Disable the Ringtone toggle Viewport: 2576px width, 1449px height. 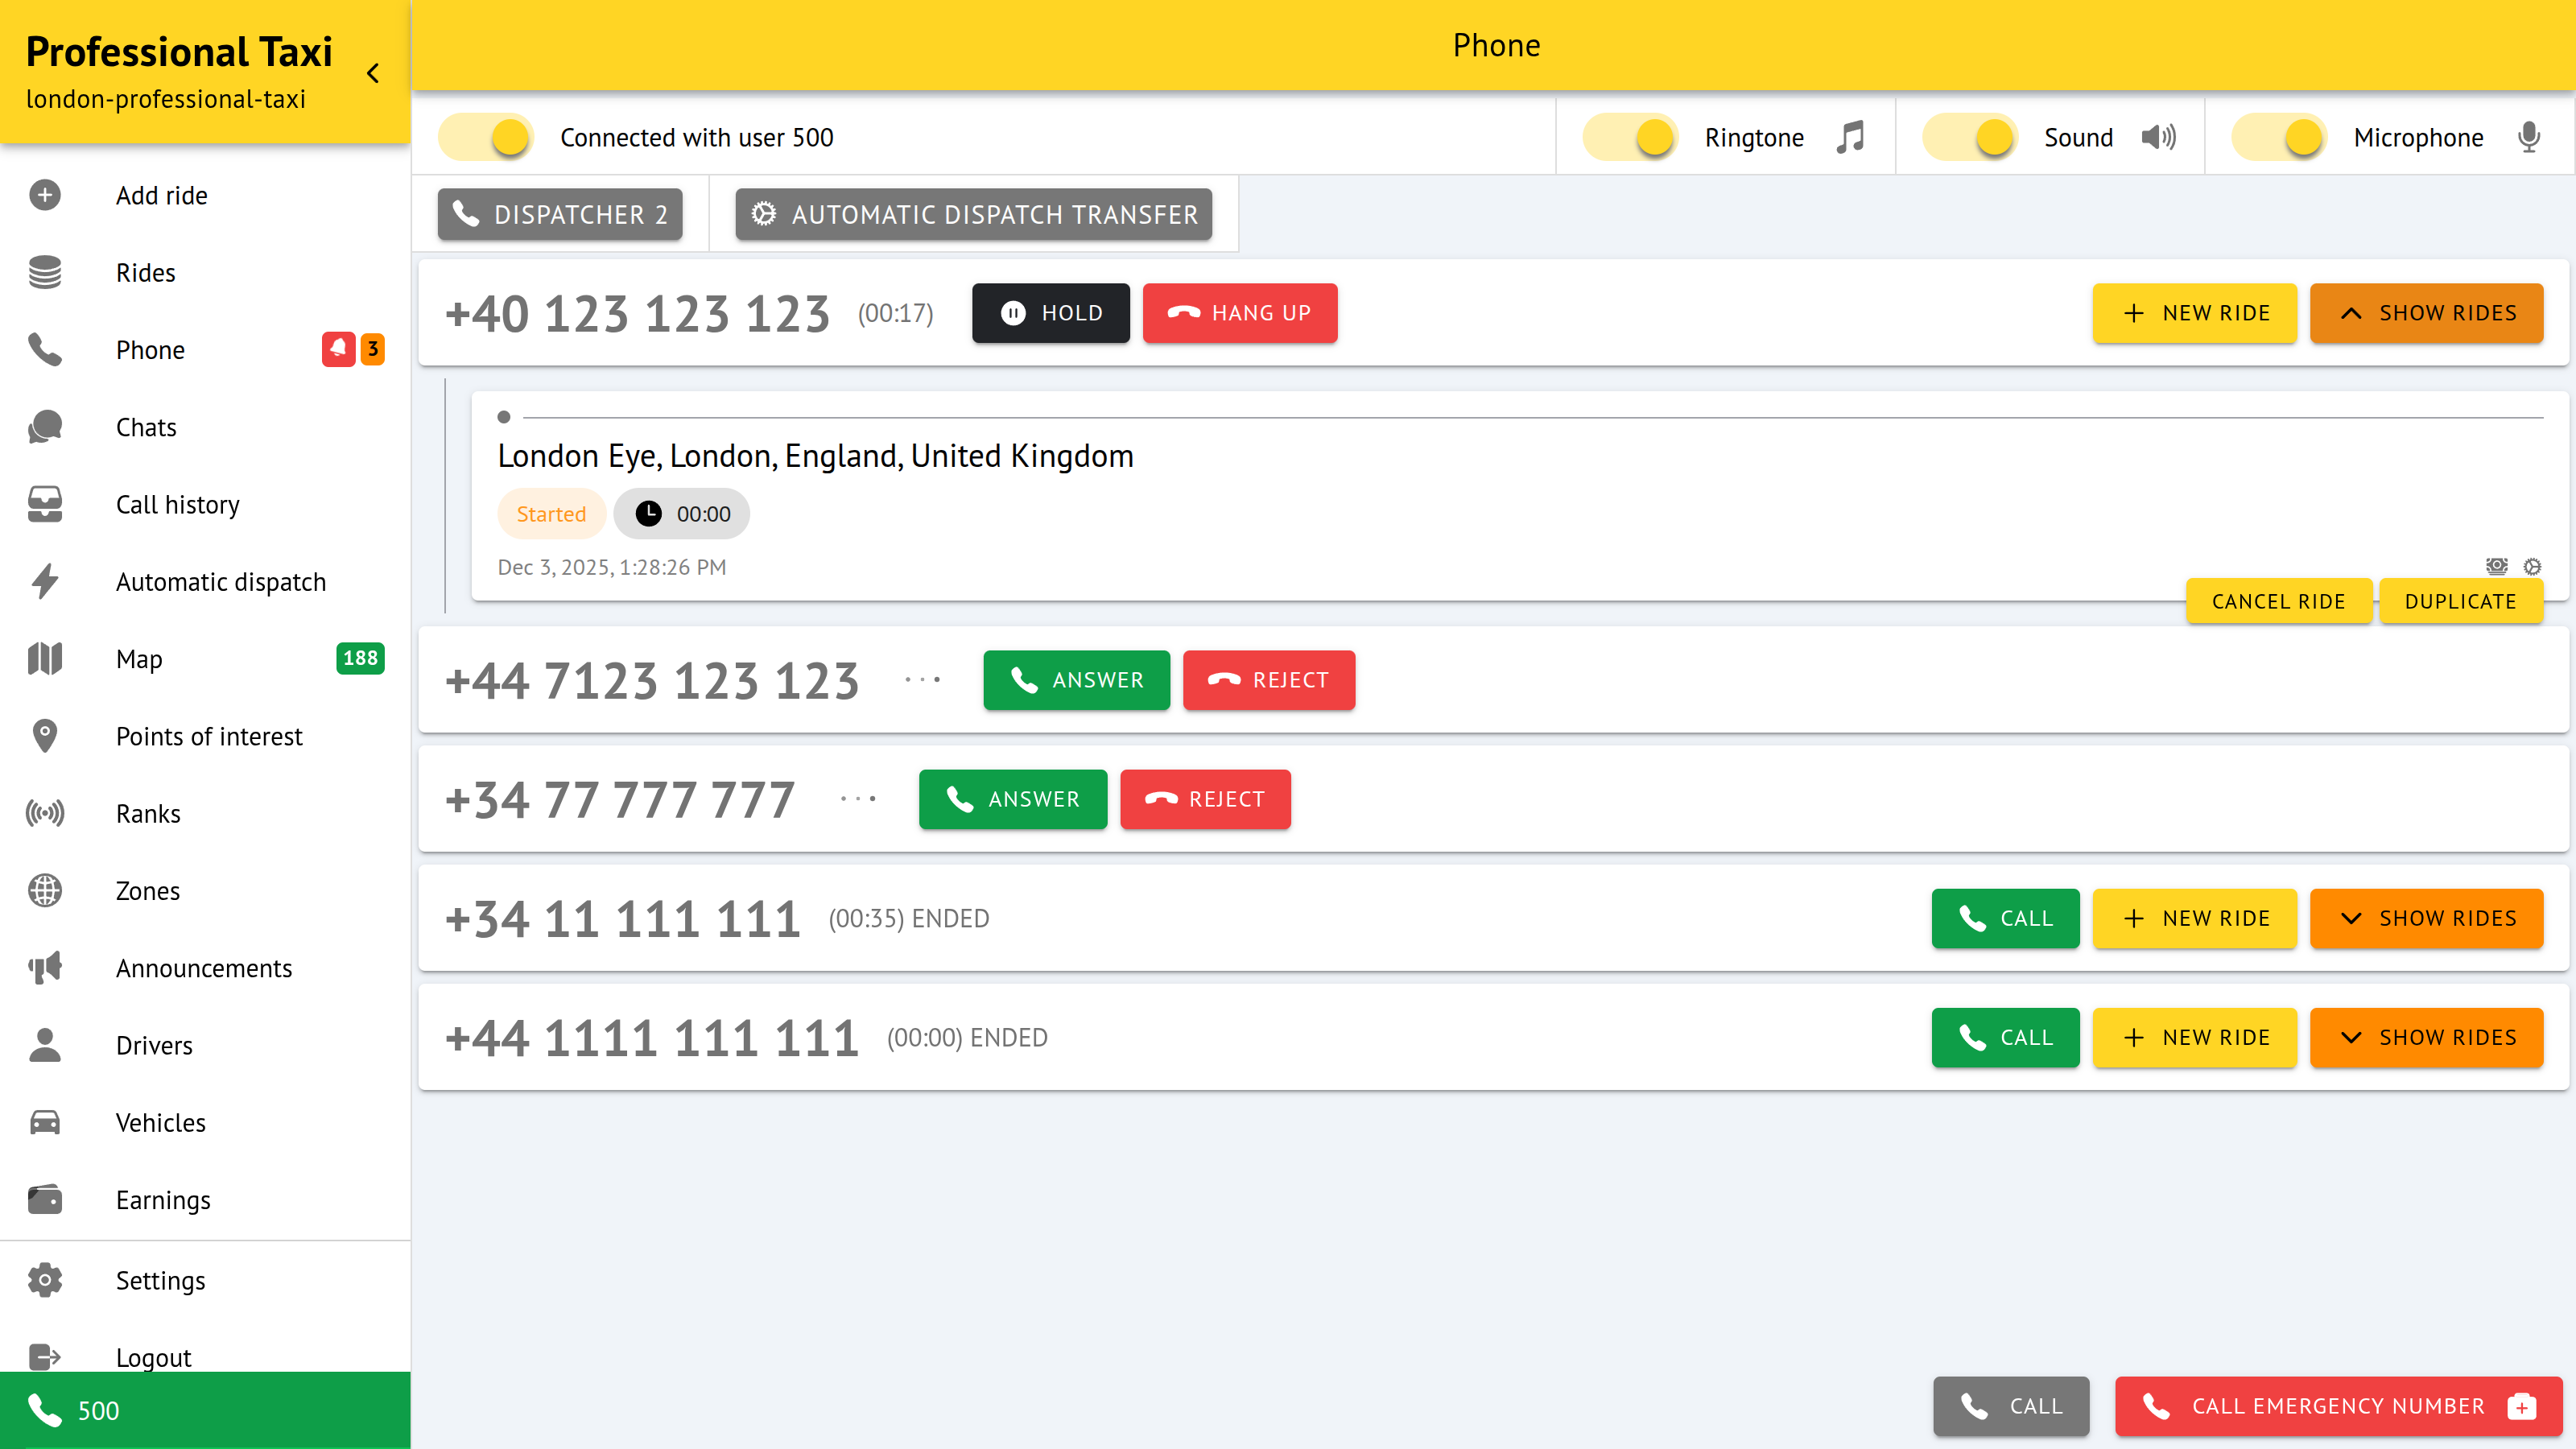pyautogui.click(x=1632, y=137)
